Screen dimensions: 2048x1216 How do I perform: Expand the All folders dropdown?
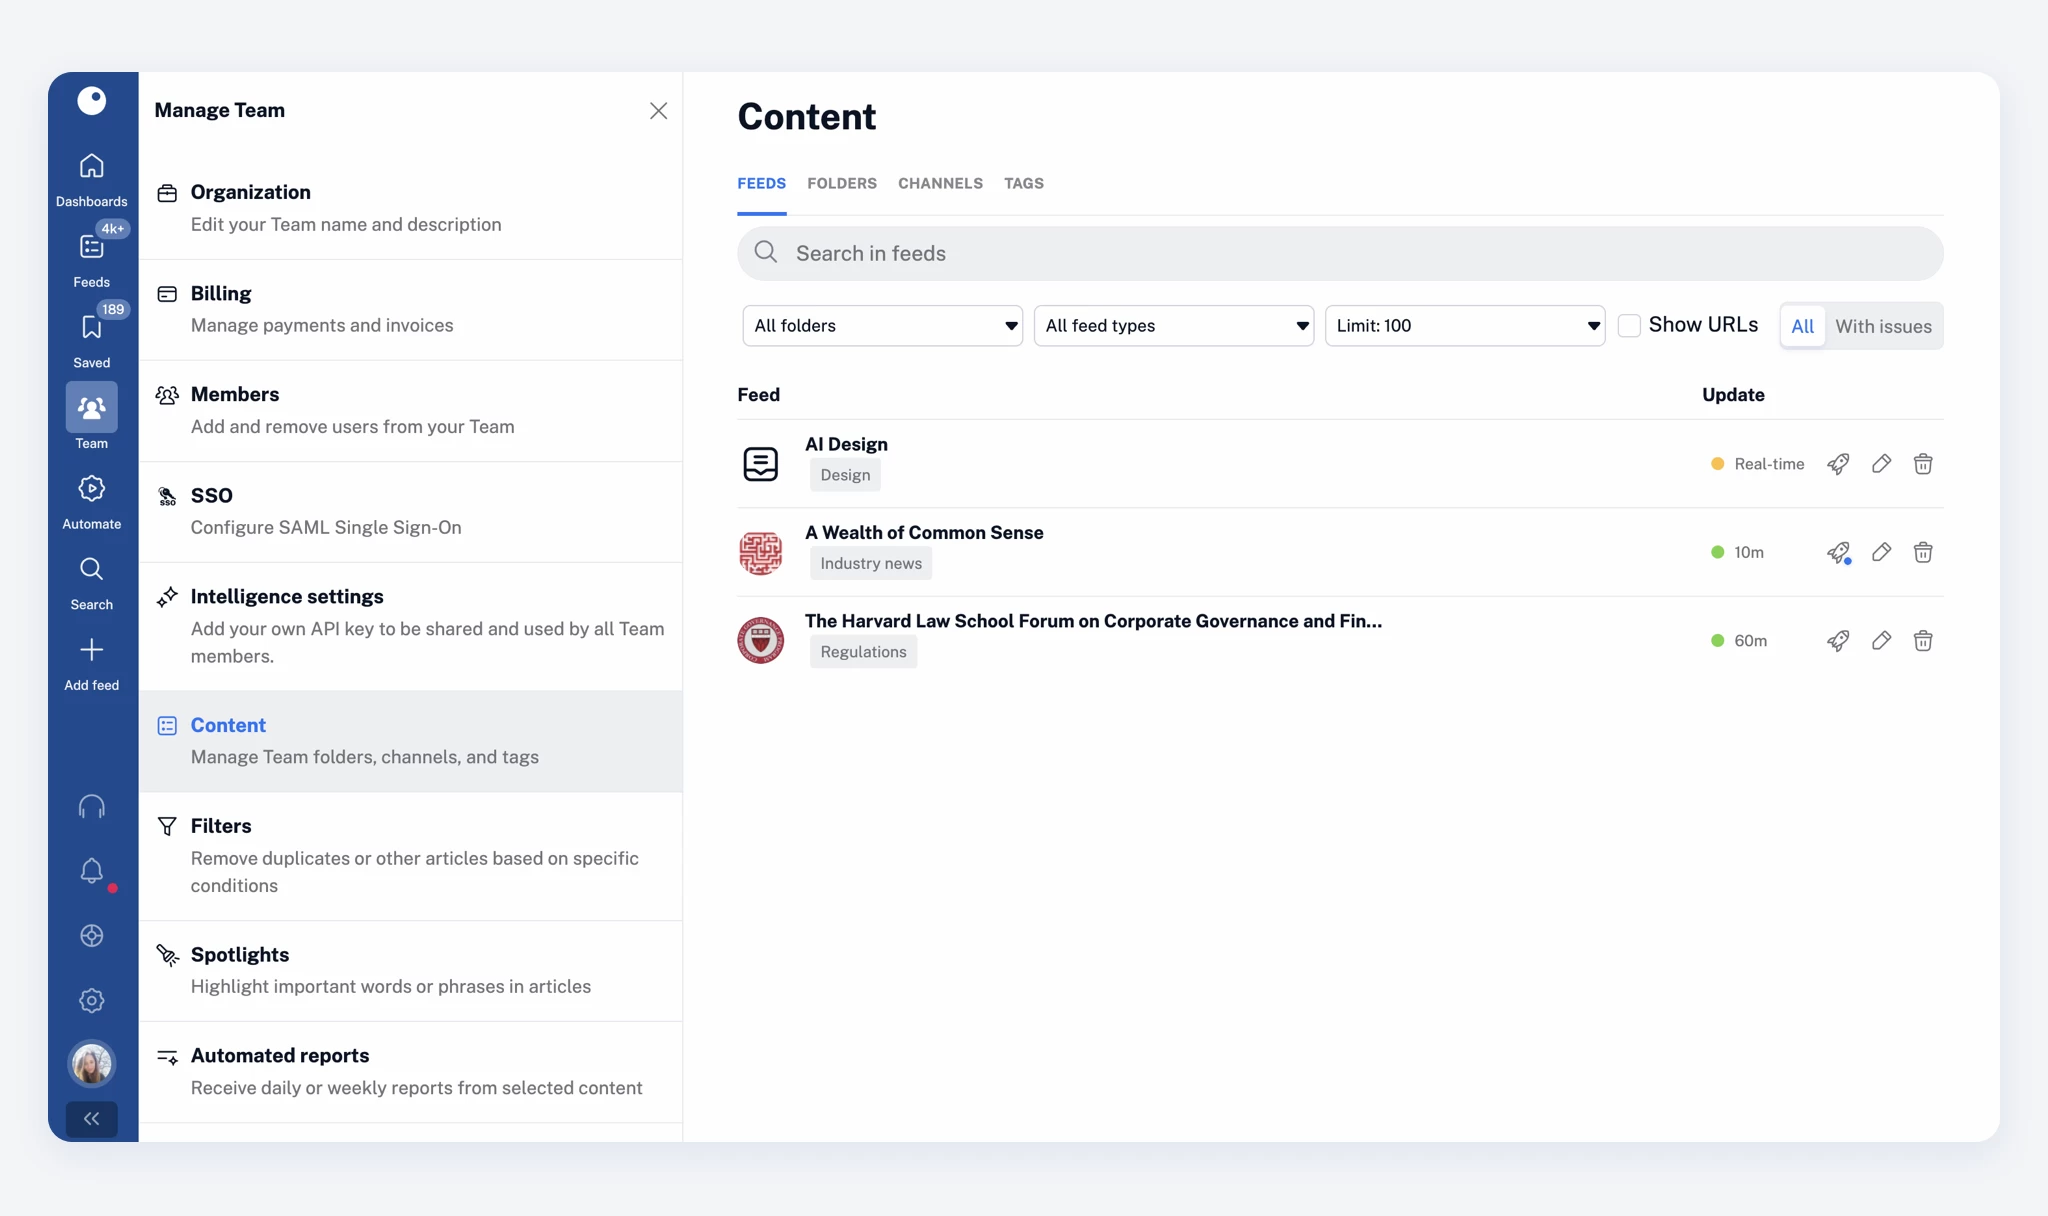click(882, 326)
